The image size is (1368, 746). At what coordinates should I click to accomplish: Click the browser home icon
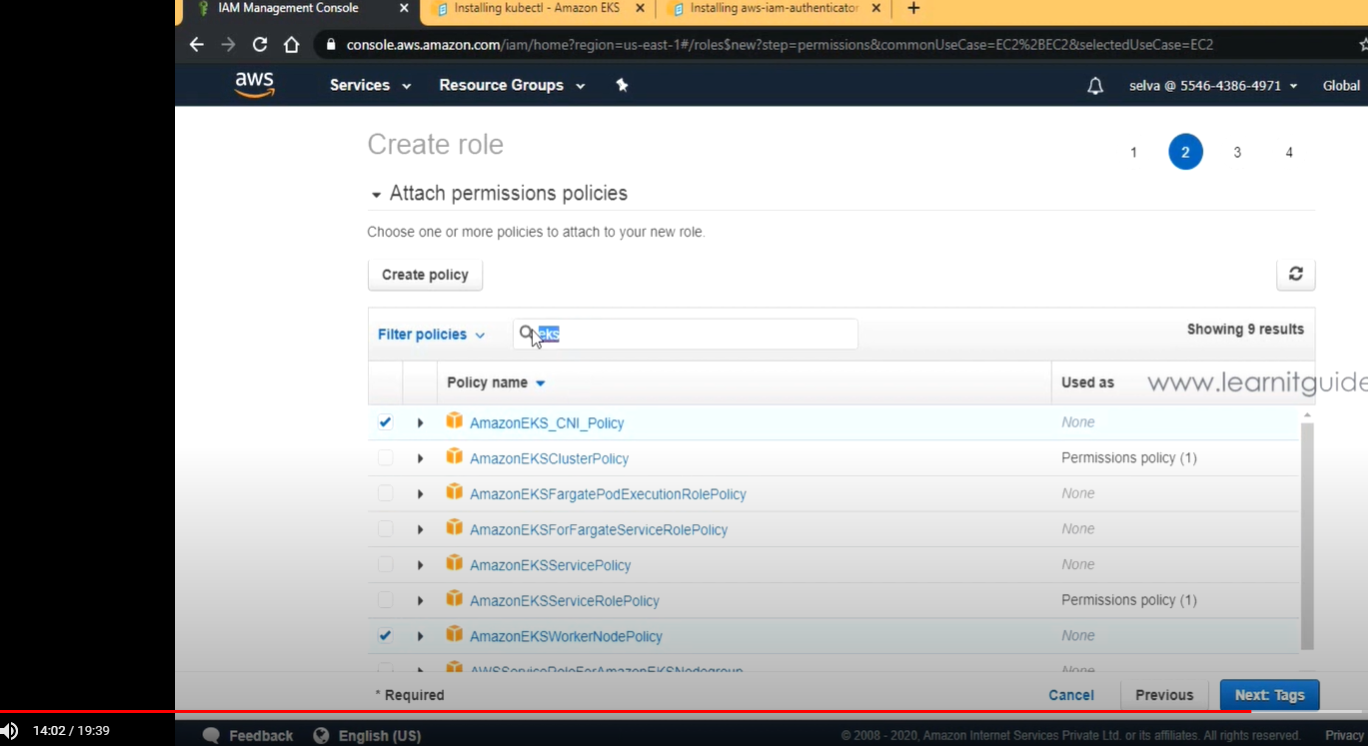pyautogui.click(x=291, y=44)
